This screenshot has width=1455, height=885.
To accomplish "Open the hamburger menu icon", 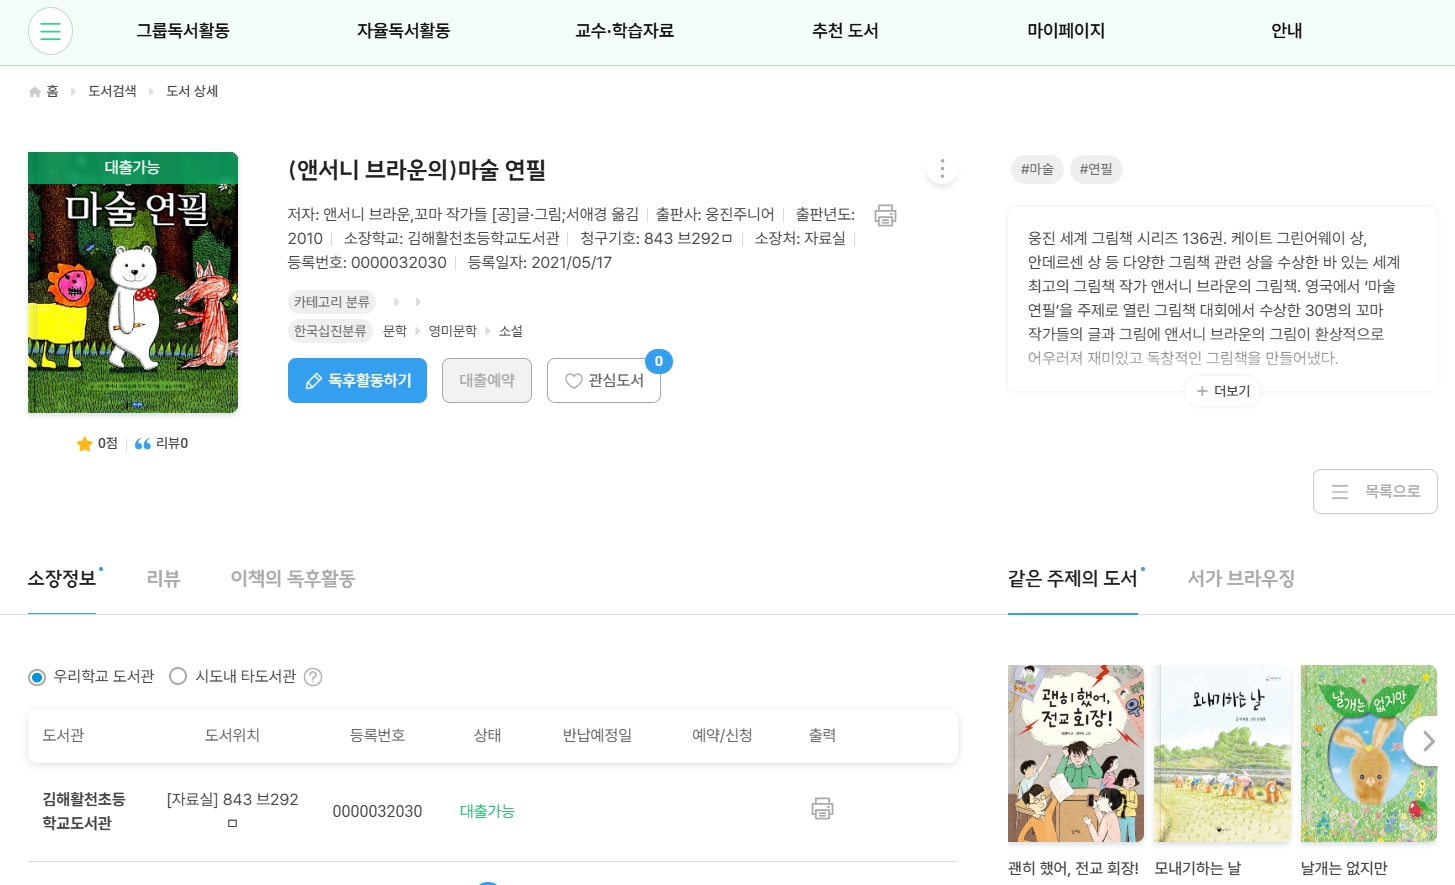I will pos(50,31).
